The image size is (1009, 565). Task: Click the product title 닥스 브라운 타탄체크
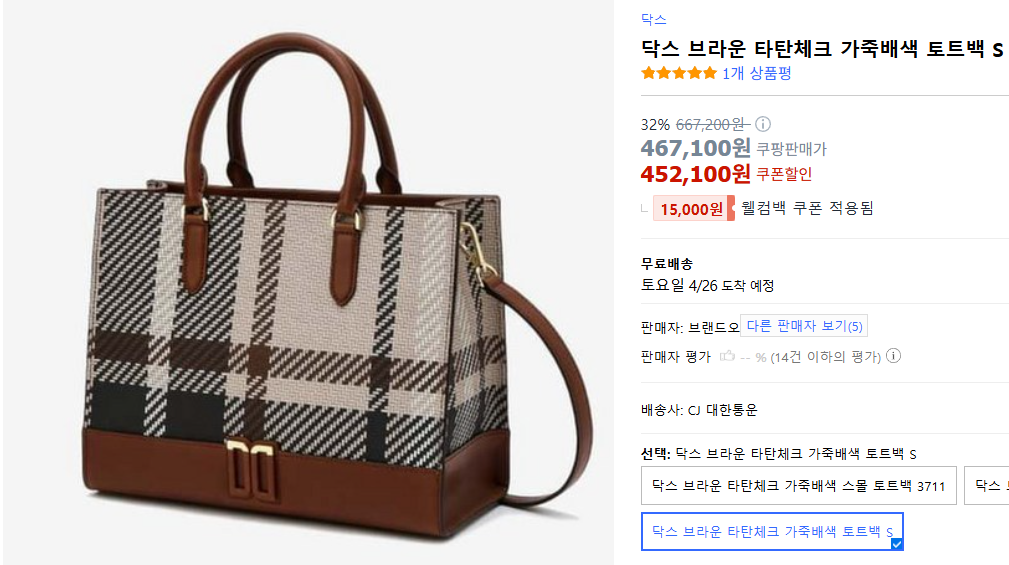822,49
